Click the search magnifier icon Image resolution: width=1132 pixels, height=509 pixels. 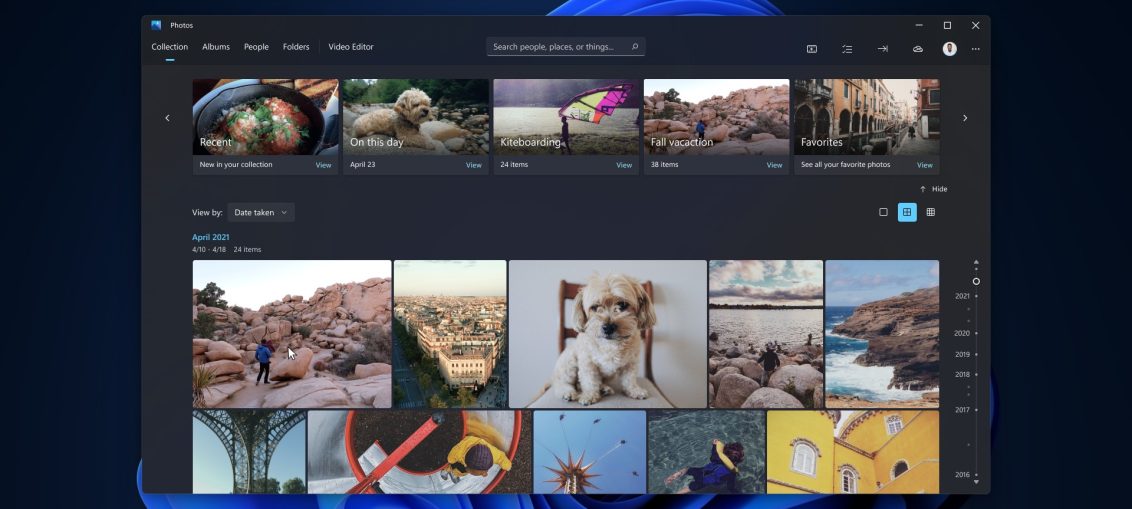(635, 47)
